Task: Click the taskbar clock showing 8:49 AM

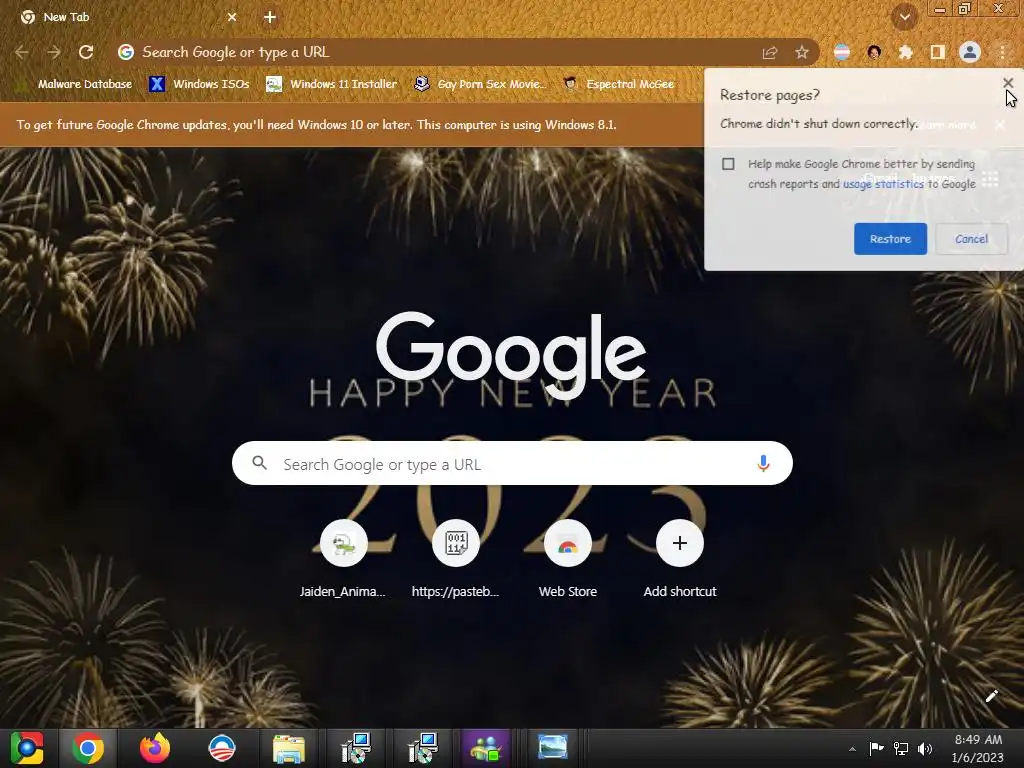Action: pos(978,748)
